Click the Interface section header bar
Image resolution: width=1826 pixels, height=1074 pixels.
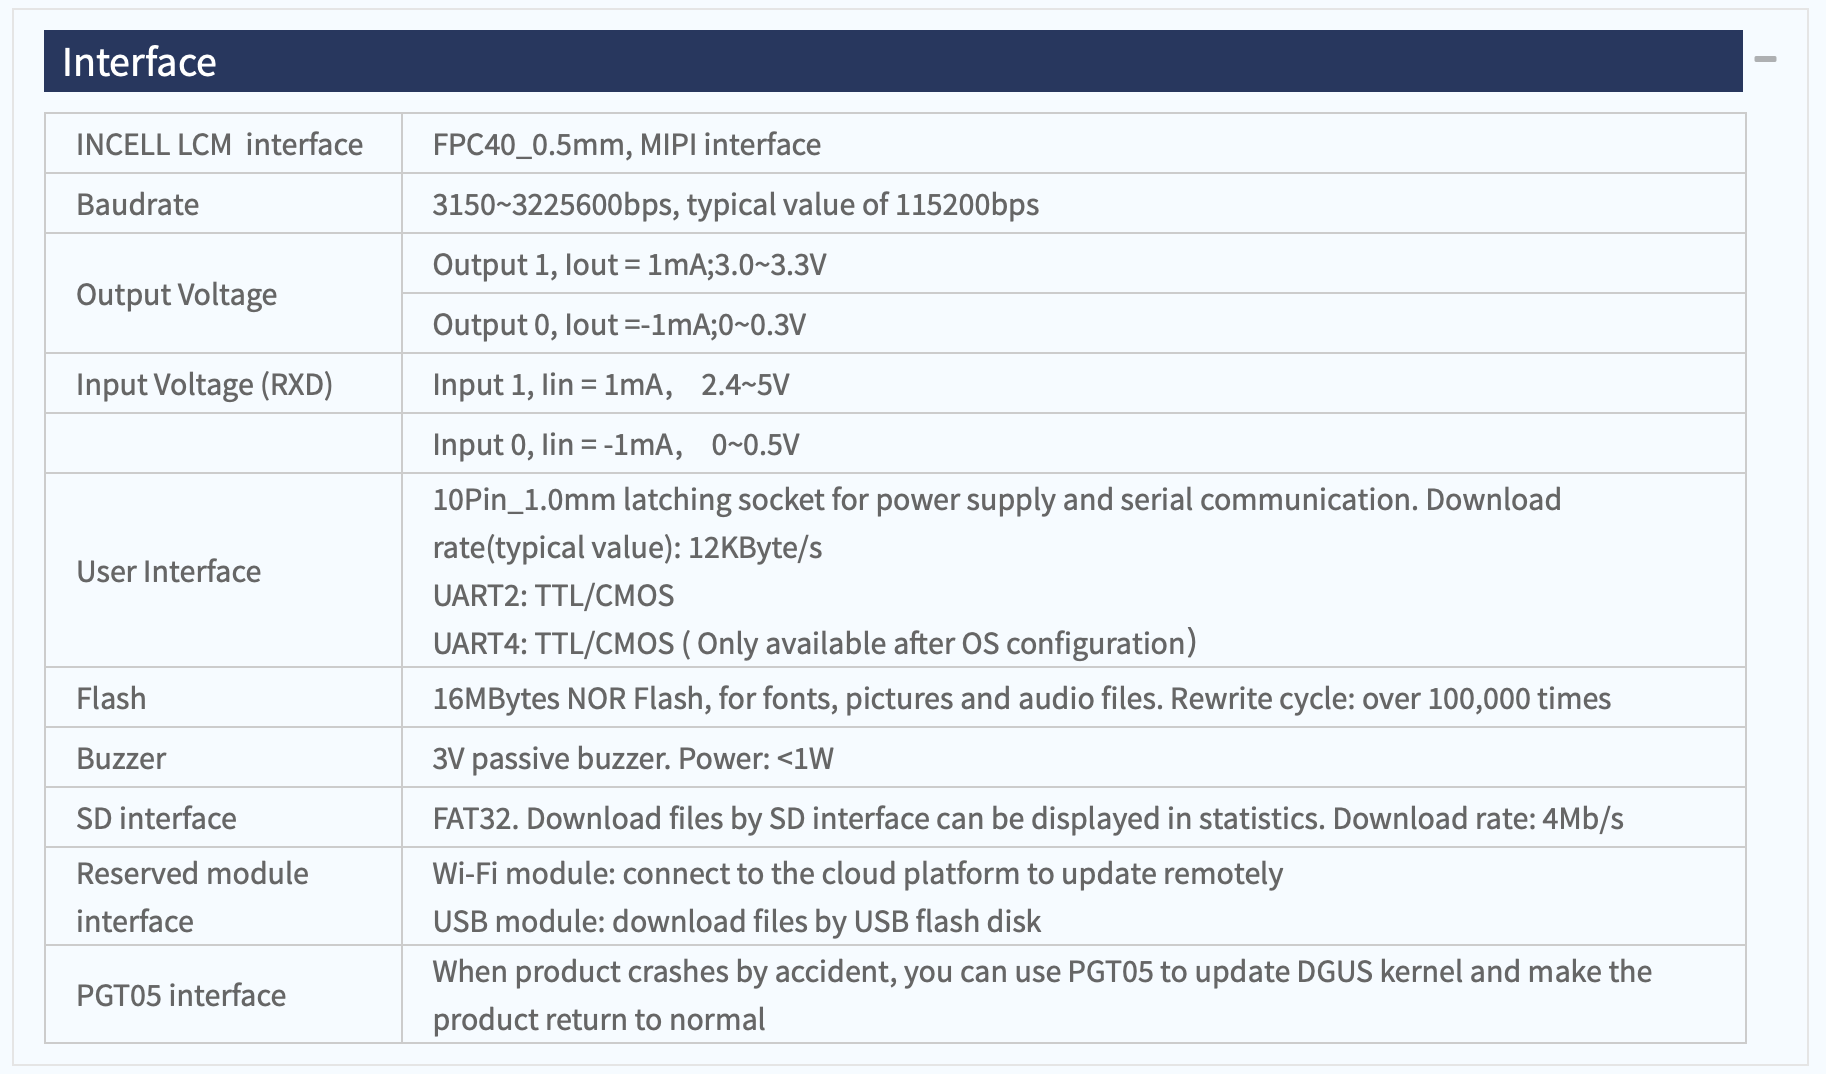pyautogui.click(x=893, y=61)
